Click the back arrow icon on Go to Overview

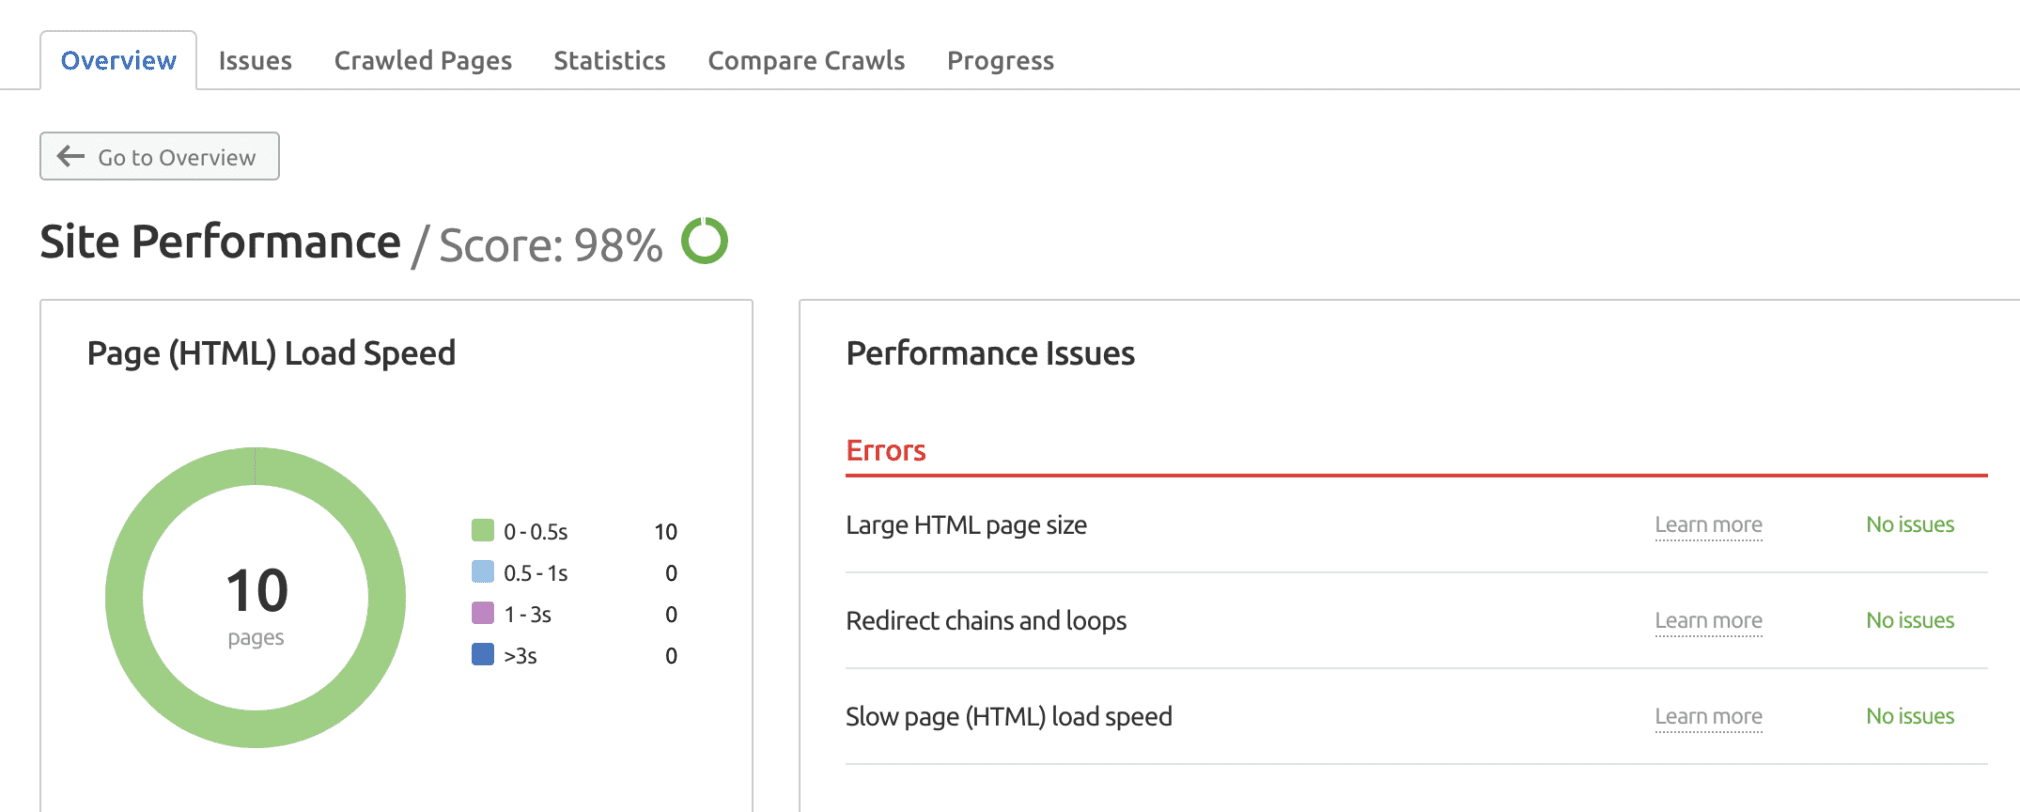pos(68,156)
